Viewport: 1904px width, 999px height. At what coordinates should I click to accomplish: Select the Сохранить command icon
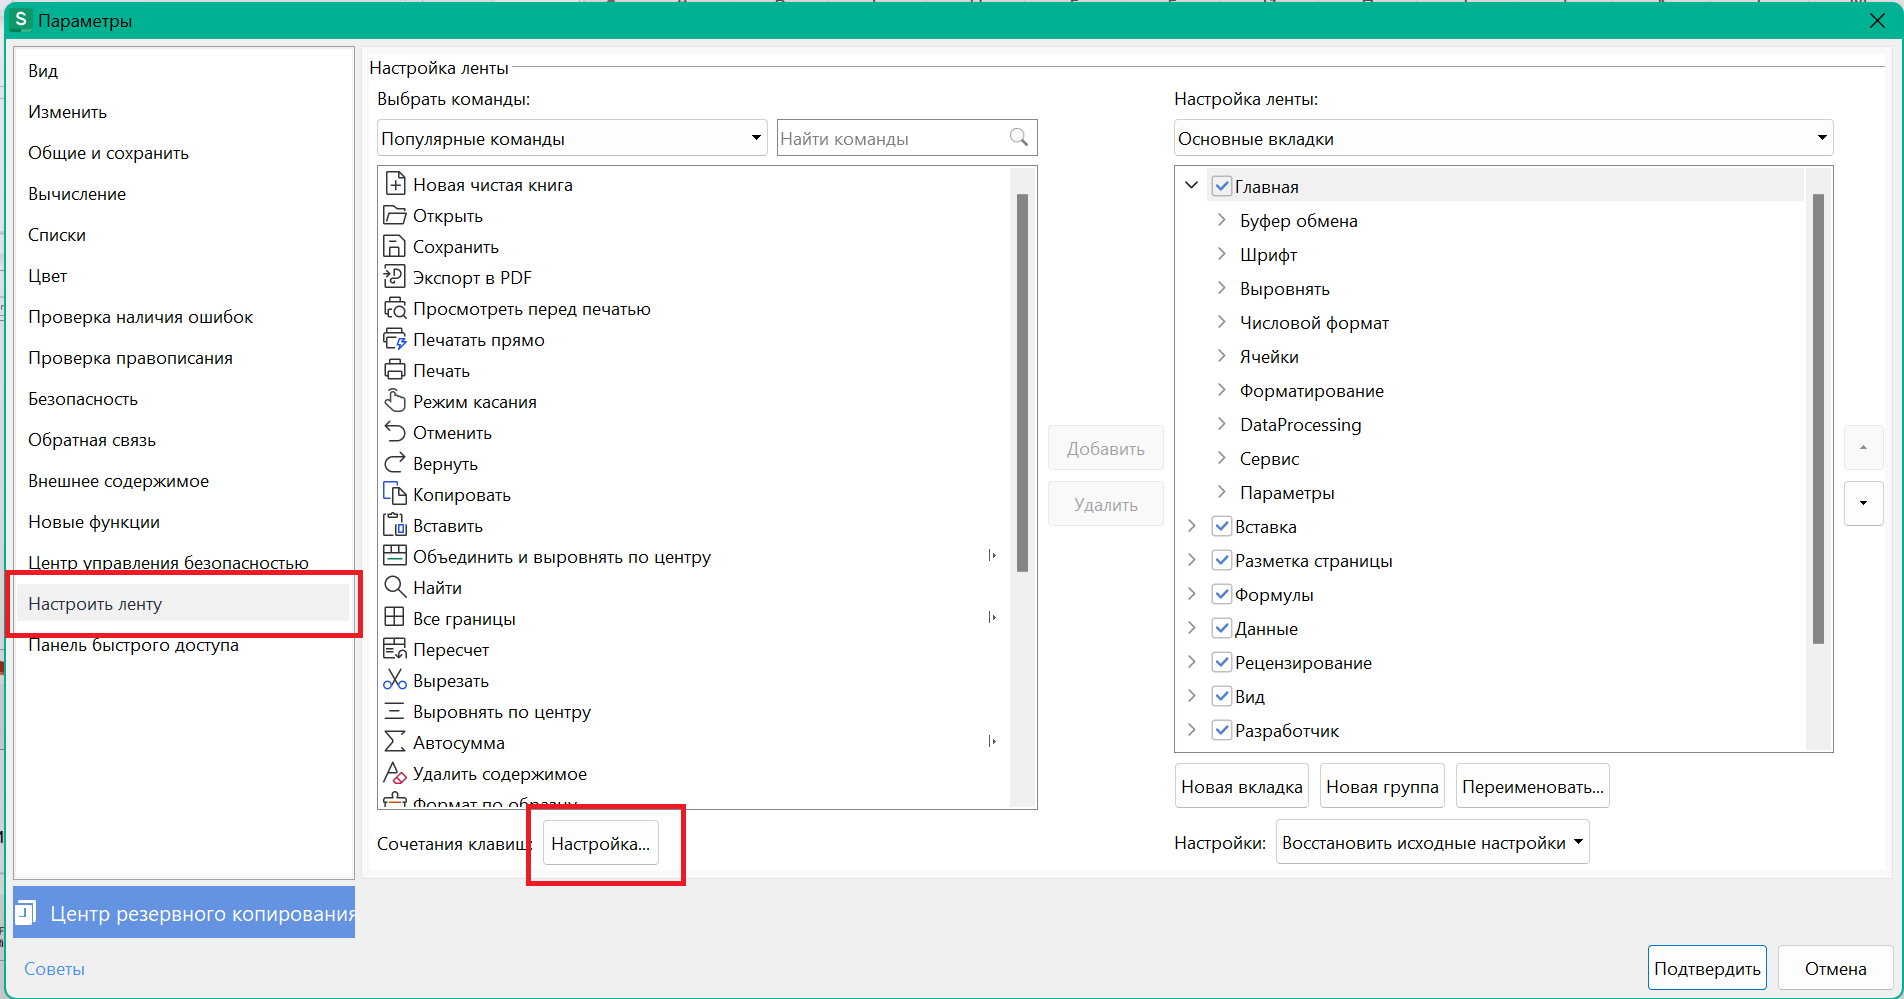395,246
